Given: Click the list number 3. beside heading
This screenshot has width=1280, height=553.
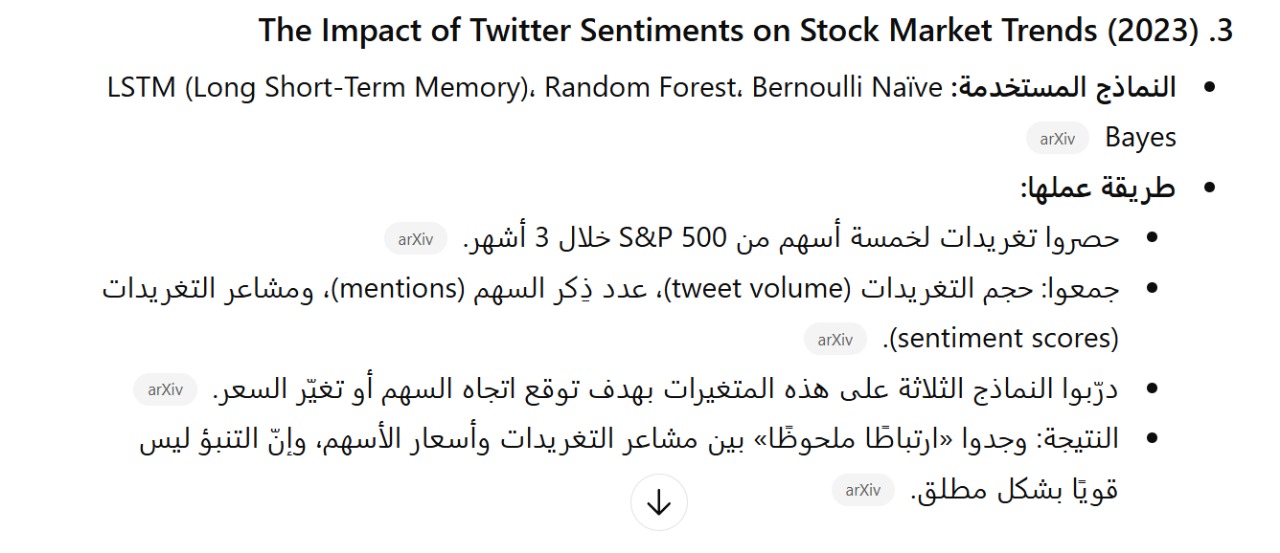Looking at the screenshot, I should (x=1220, y=31).
